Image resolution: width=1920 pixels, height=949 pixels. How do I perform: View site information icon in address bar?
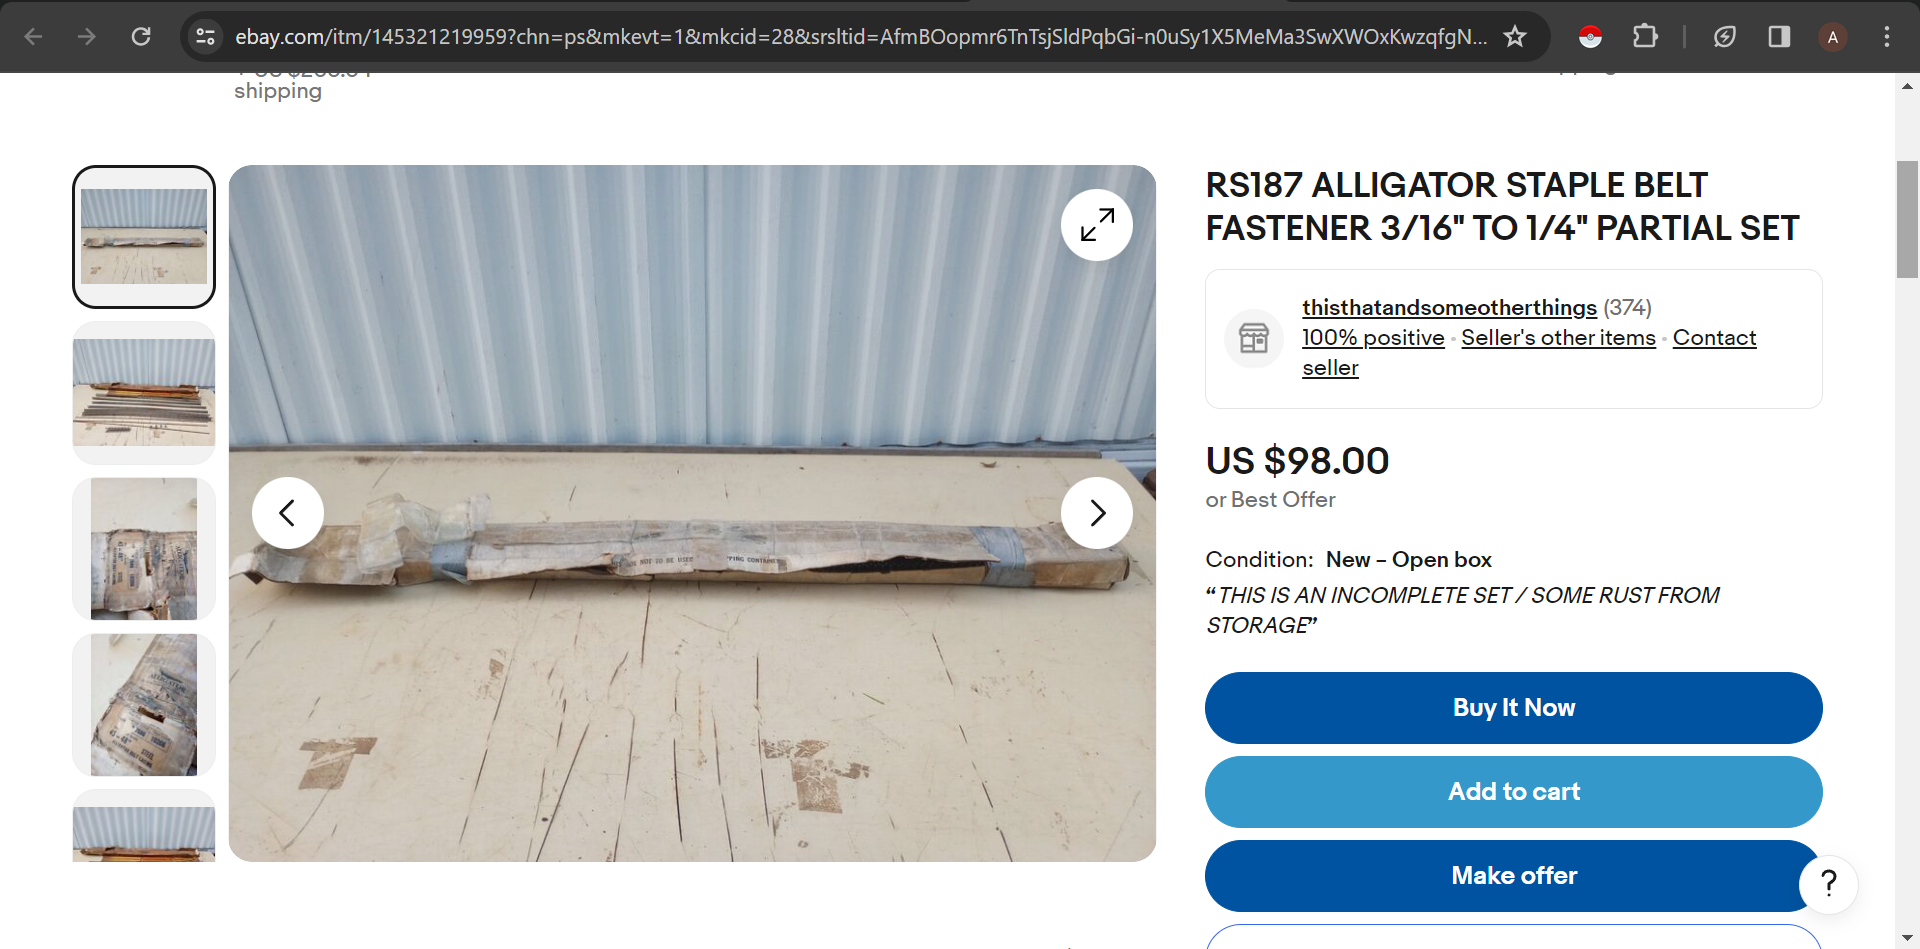point(206,37)
